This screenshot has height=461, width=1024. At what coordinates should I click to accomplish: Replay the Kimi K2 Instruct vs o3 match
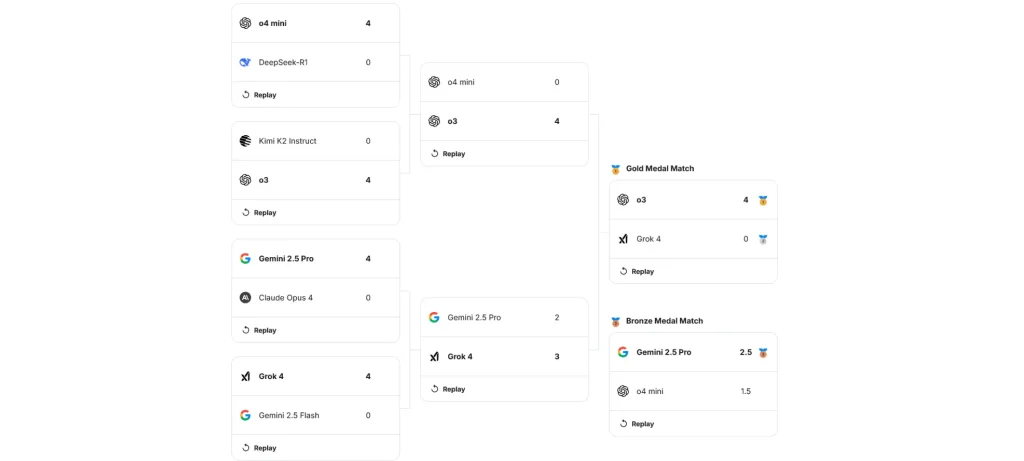pos(259,213)
